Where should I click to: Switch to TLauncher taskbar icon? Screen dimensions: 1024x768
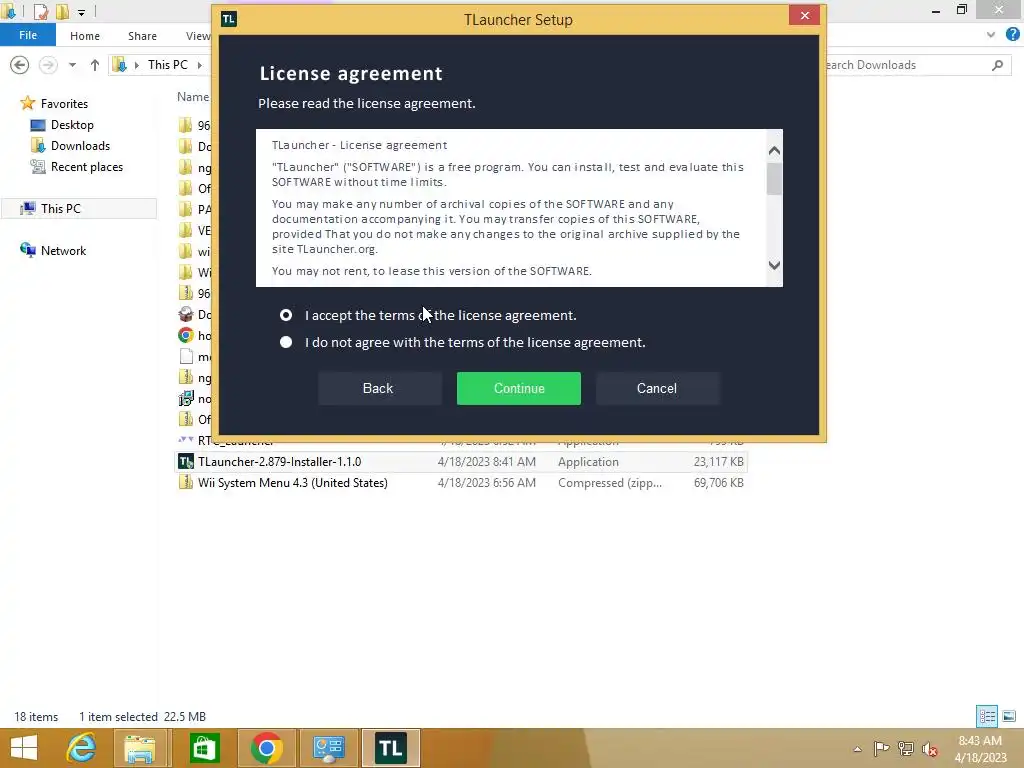(x=391, y=748)
